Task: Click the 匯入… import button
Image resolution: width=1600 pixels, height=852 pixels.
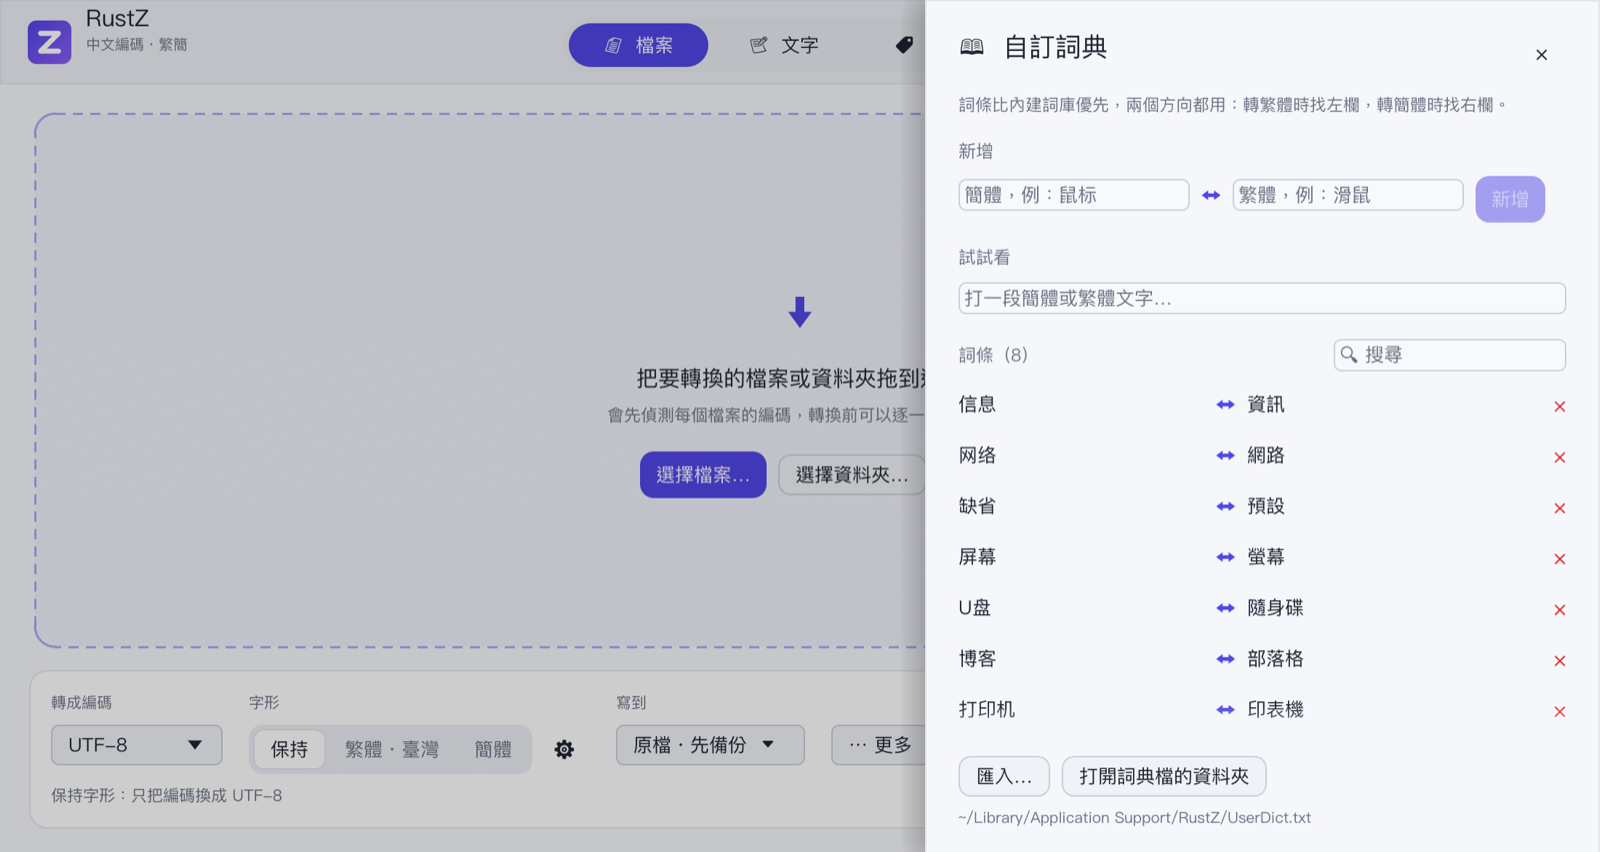Action: pyautogui.click(x=1004, y=776)
